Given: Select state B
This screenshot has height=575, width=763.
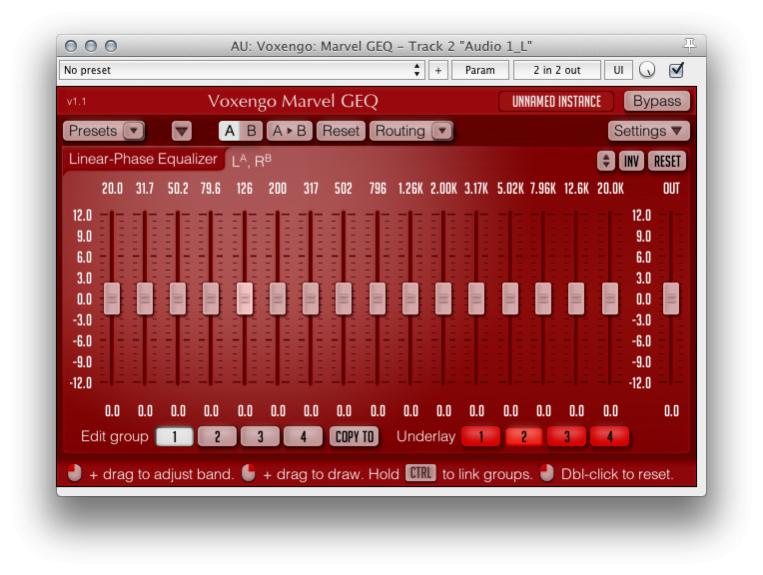Looking at the screenshot, I should tap(252, 131).
